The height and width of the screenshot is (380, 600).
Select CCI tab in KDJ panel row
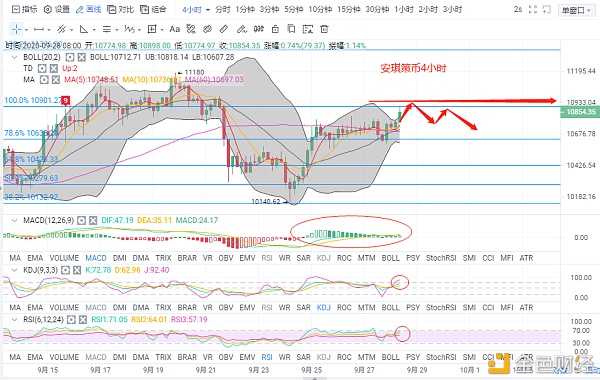pos(488,308)
